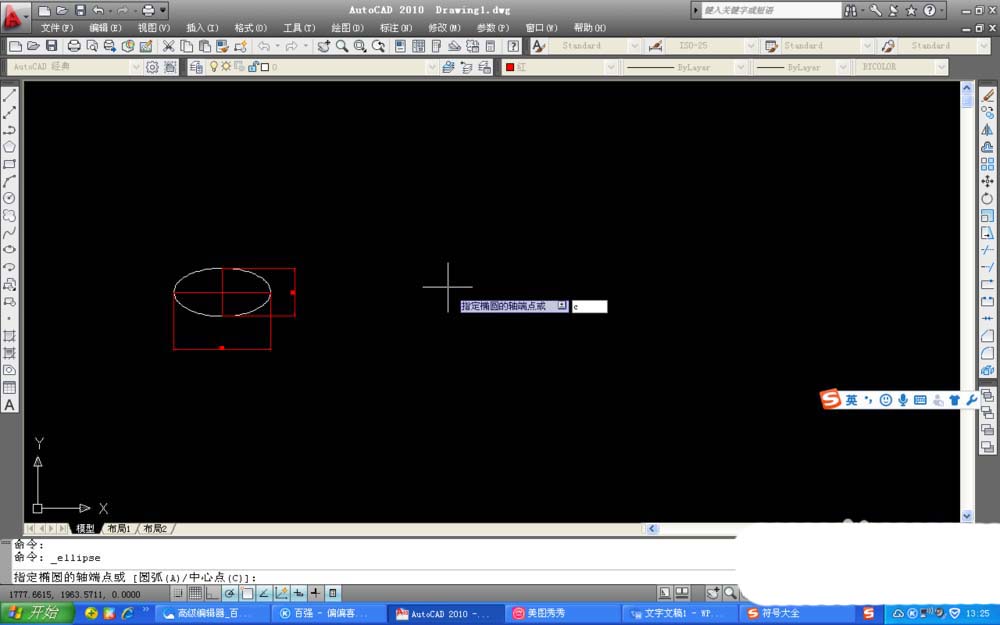Switch to the 布局1 layout tab
Image resolution: width=1000 pixels, height=625 pixels.
pos(119,529)
